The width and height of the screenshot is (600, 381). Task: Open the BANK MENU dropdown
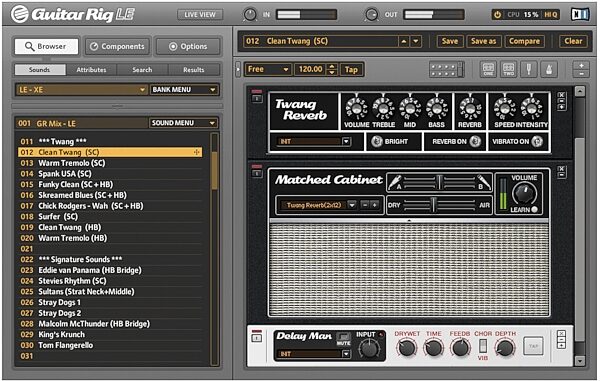pyautogui.click(x=184, y=90)
